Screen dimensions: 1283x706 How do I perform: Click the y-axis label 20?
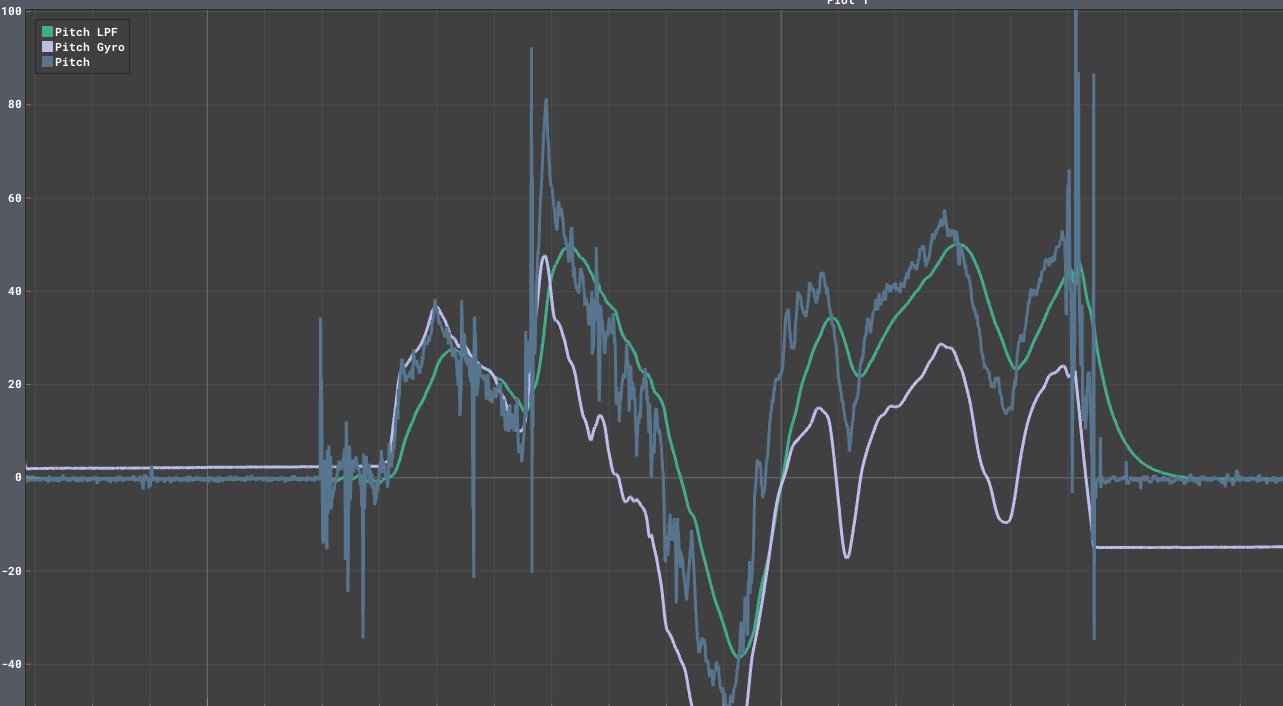coord(15,384)
